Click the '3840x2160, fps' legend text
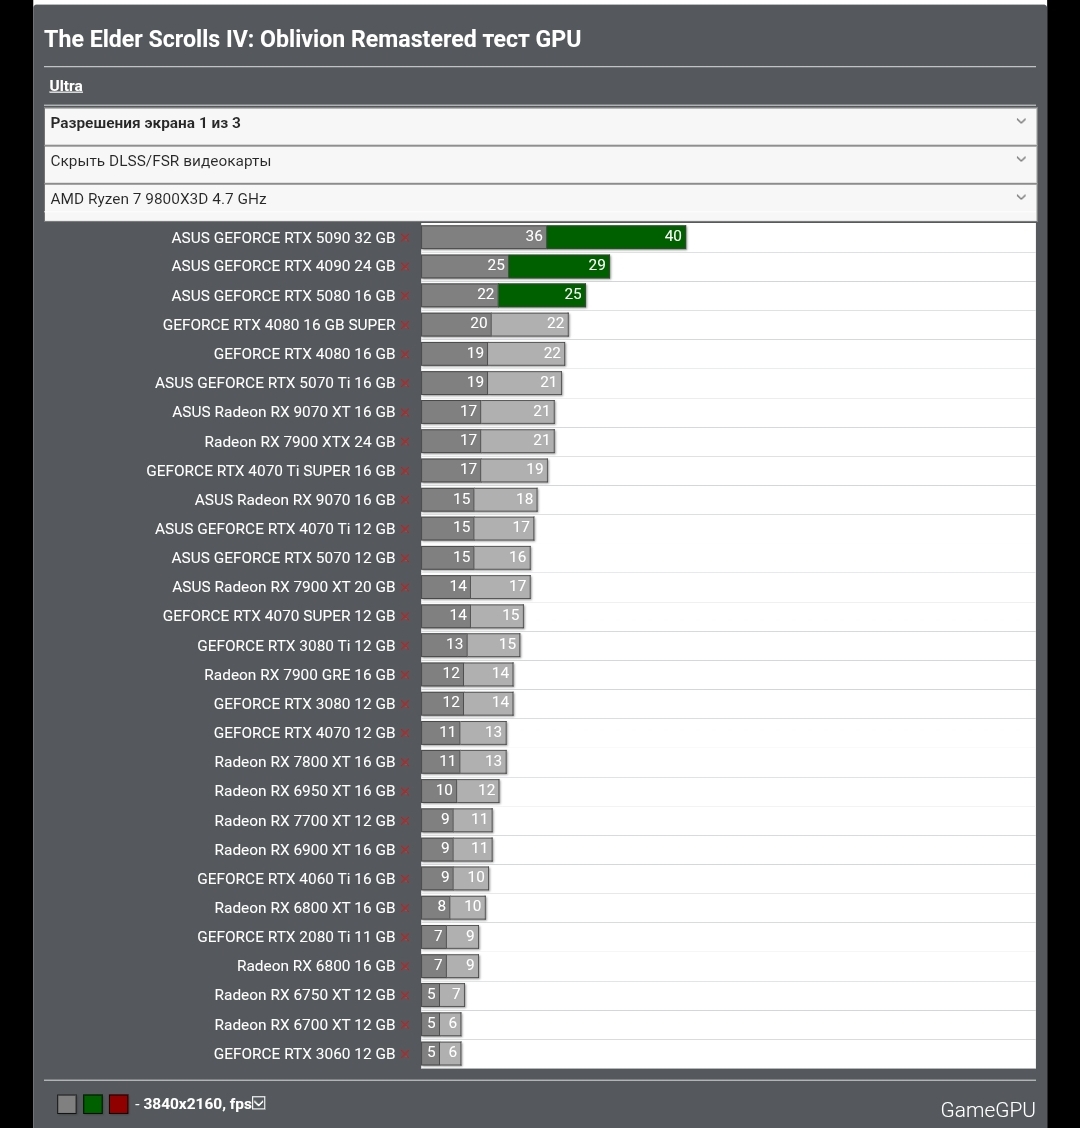 (x=197, y=1104)
